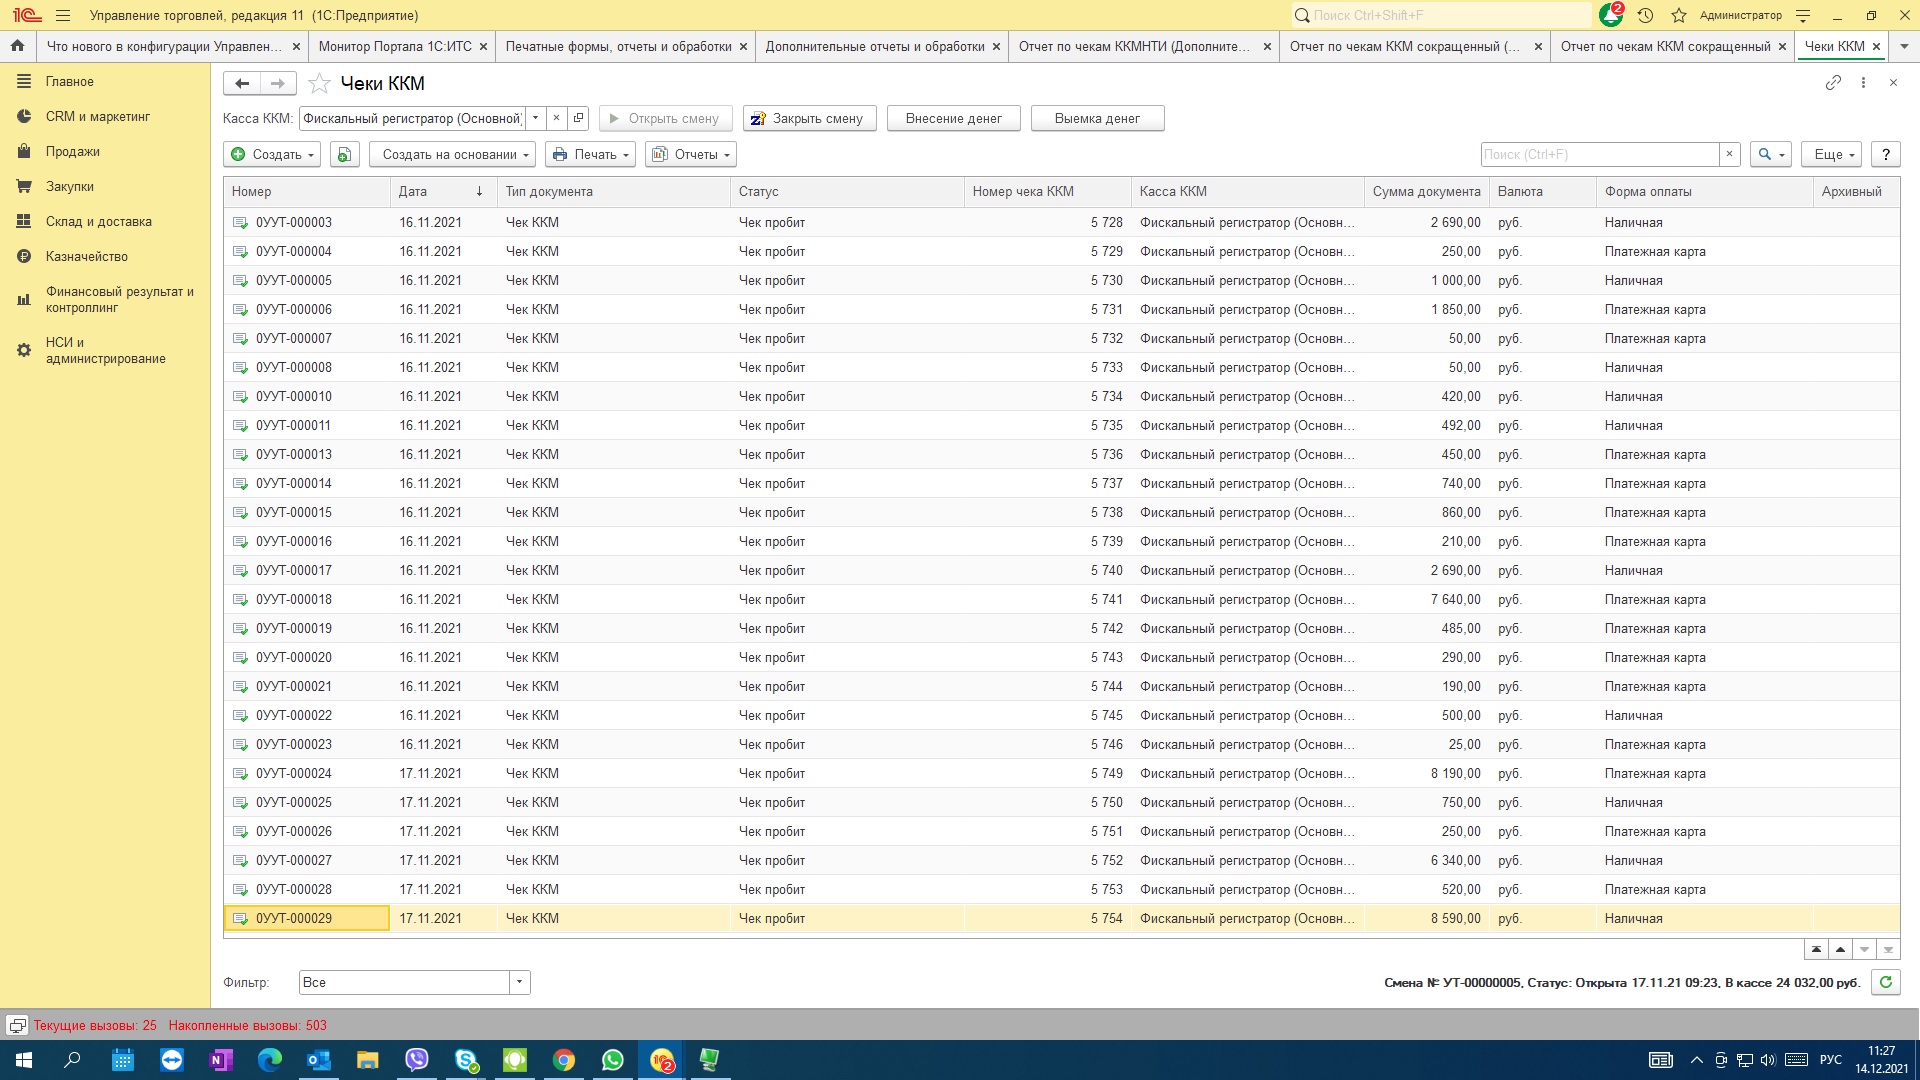Open the Финансовый результат и контроллинг section
This screenshot has height=1080, width=1920.
tap(105, 300)
